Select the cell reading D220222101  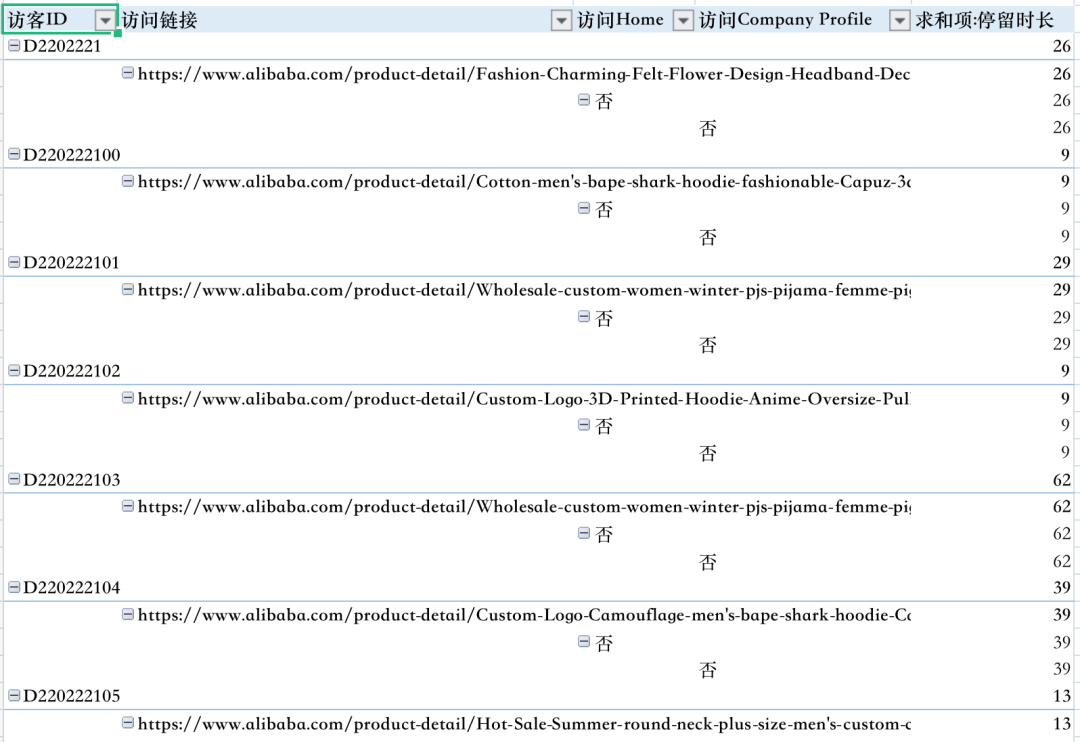(72, 262)
